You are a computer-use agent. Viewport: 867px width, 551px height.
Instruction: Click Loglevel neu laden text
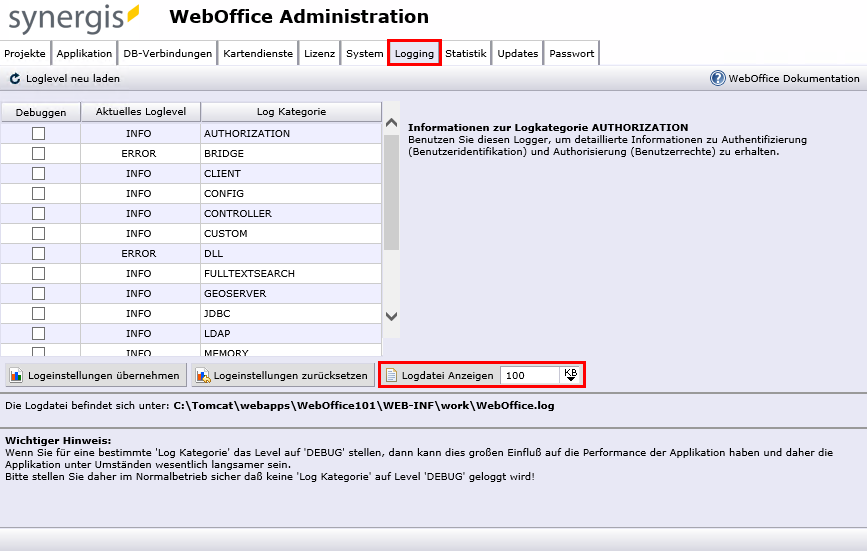(x=73, y=78)
